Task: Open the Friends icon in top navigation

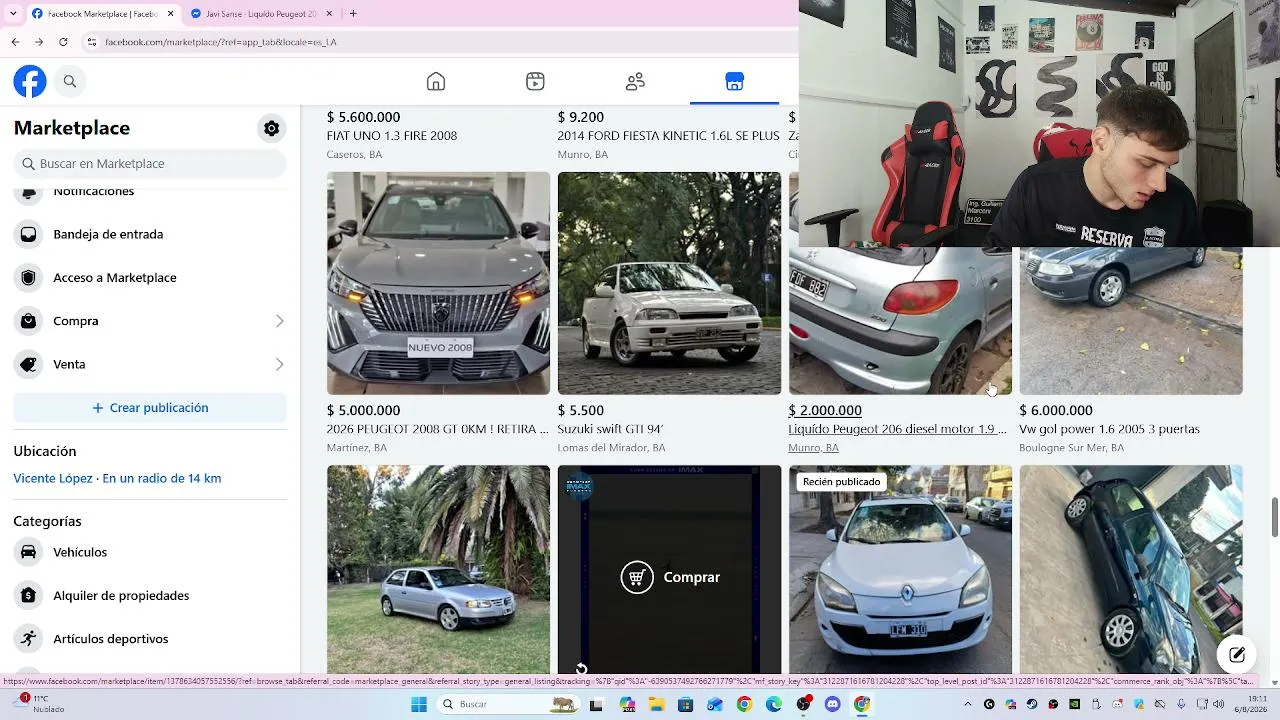Action: coord(635,81)
